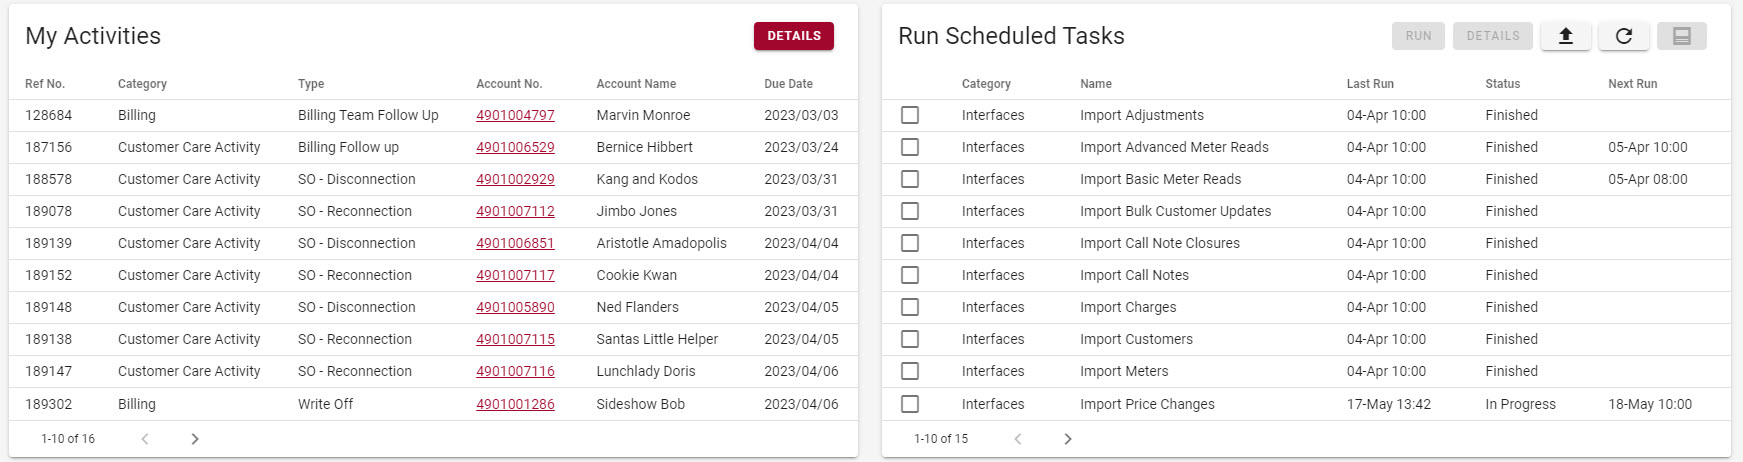
Task: Go to next page of My Activities
Action: tap(195, 439)
